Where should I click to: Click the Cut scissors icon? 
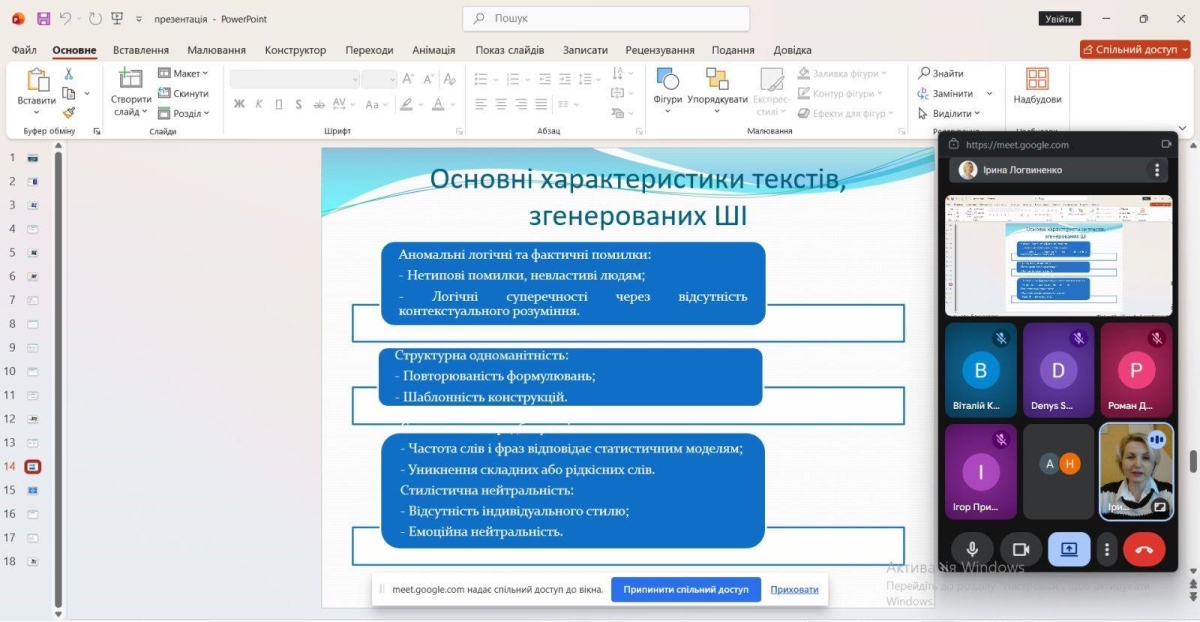pyautogui.click(x=69, y=74)
